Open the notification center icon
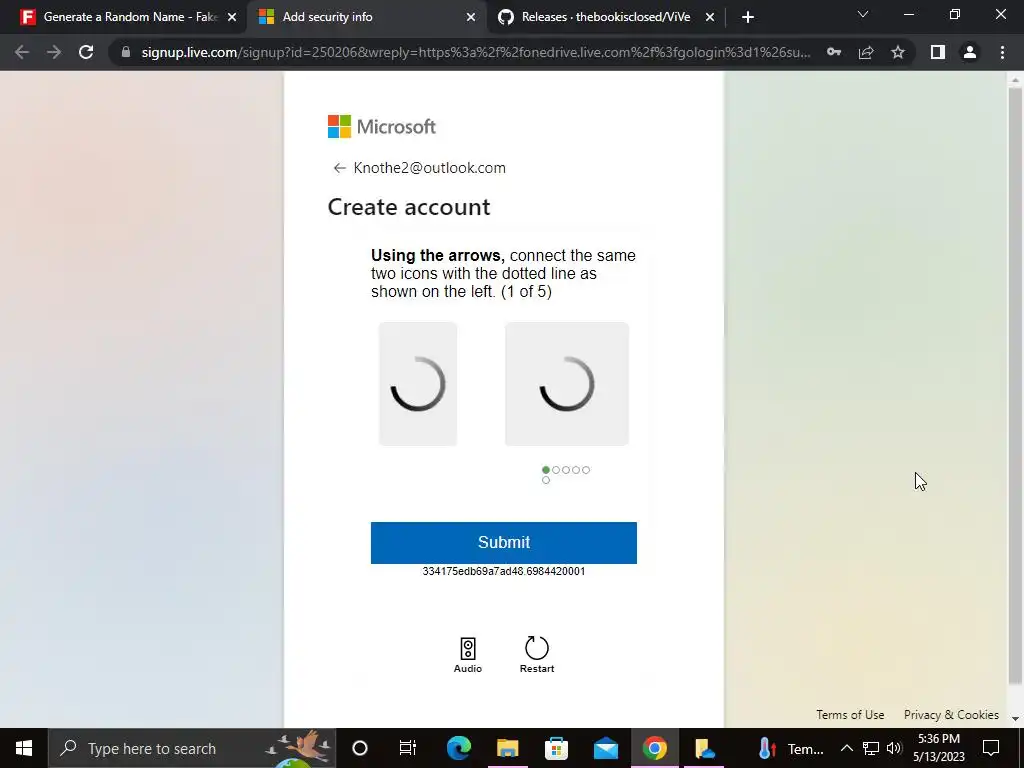The image size is (1024, 768). click(991, 748)
